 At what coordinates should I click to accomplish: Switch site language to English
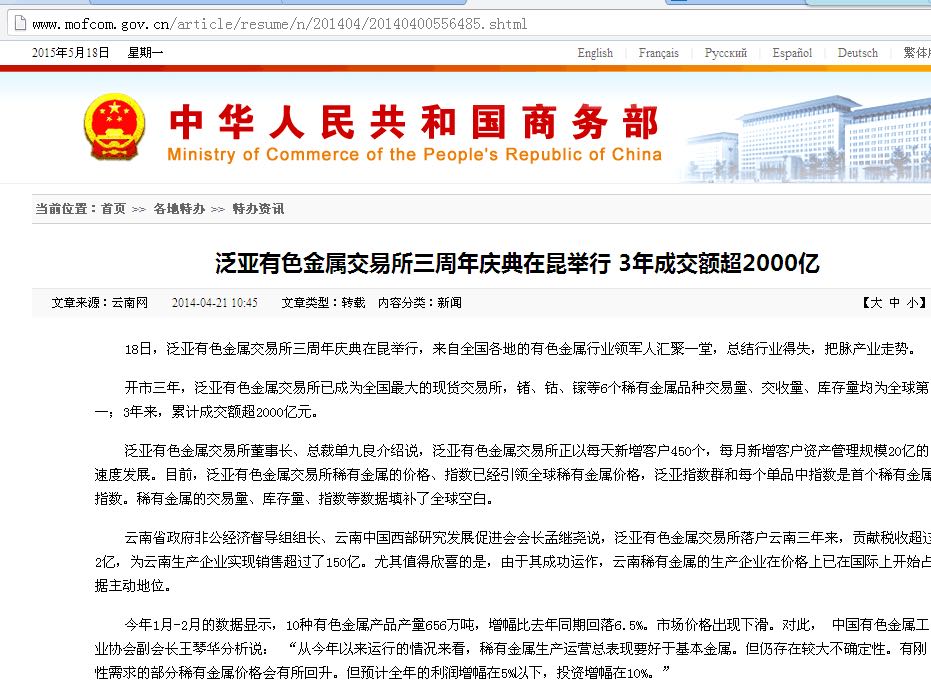(x=595, y=53)
